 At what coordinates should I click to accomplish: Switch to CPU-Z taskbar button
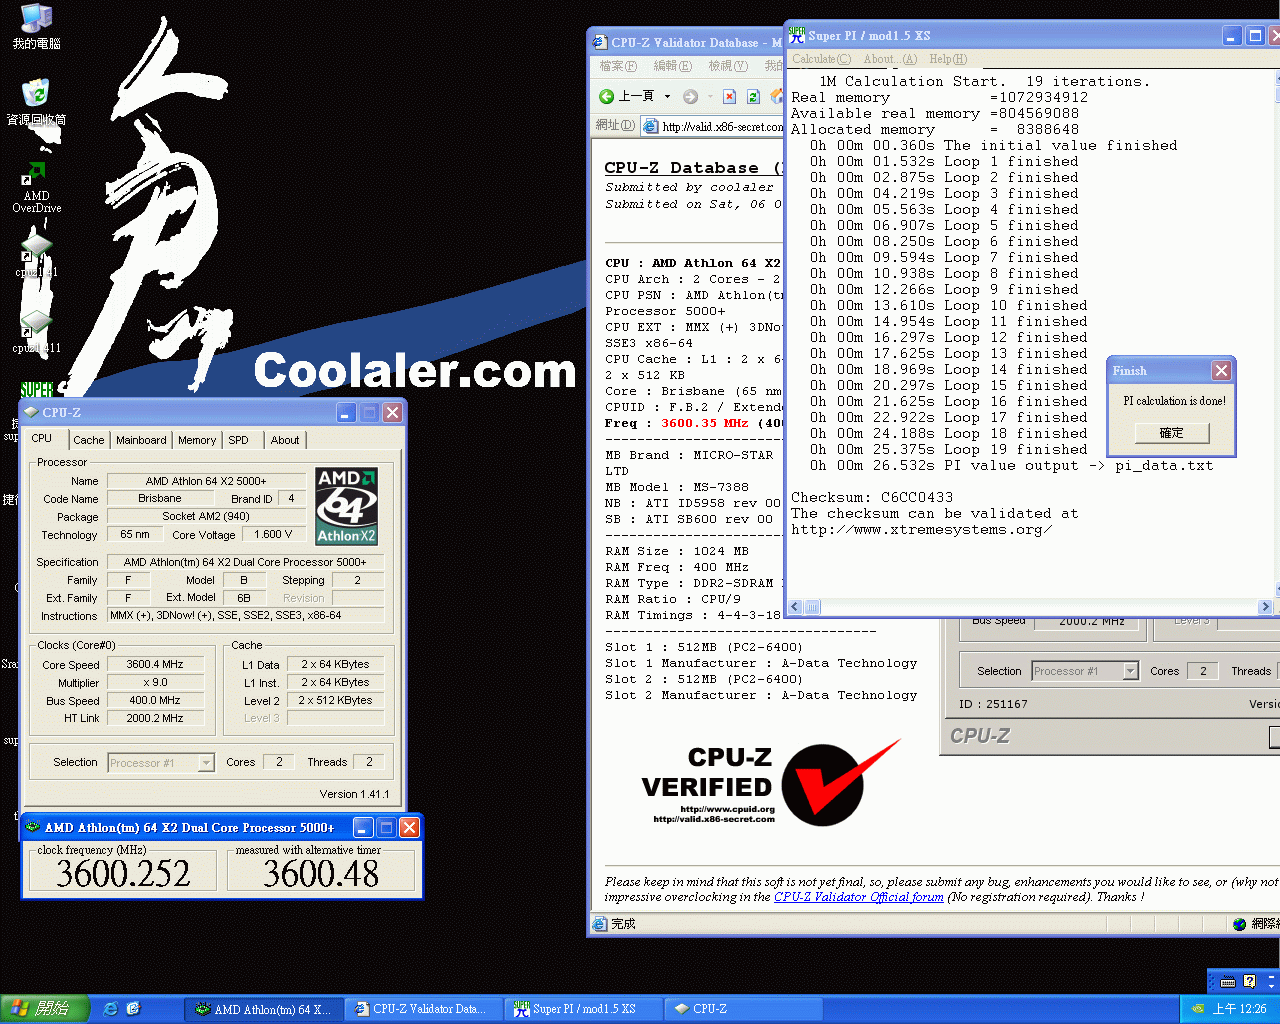pos(741,1009)
